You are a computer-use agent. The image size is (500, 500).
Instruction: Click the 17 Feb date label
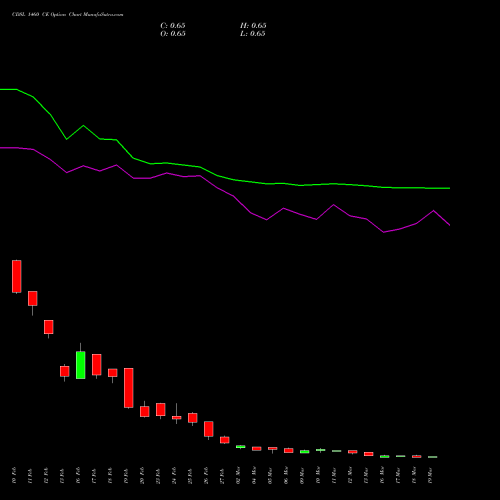click(x=94, y=475)
